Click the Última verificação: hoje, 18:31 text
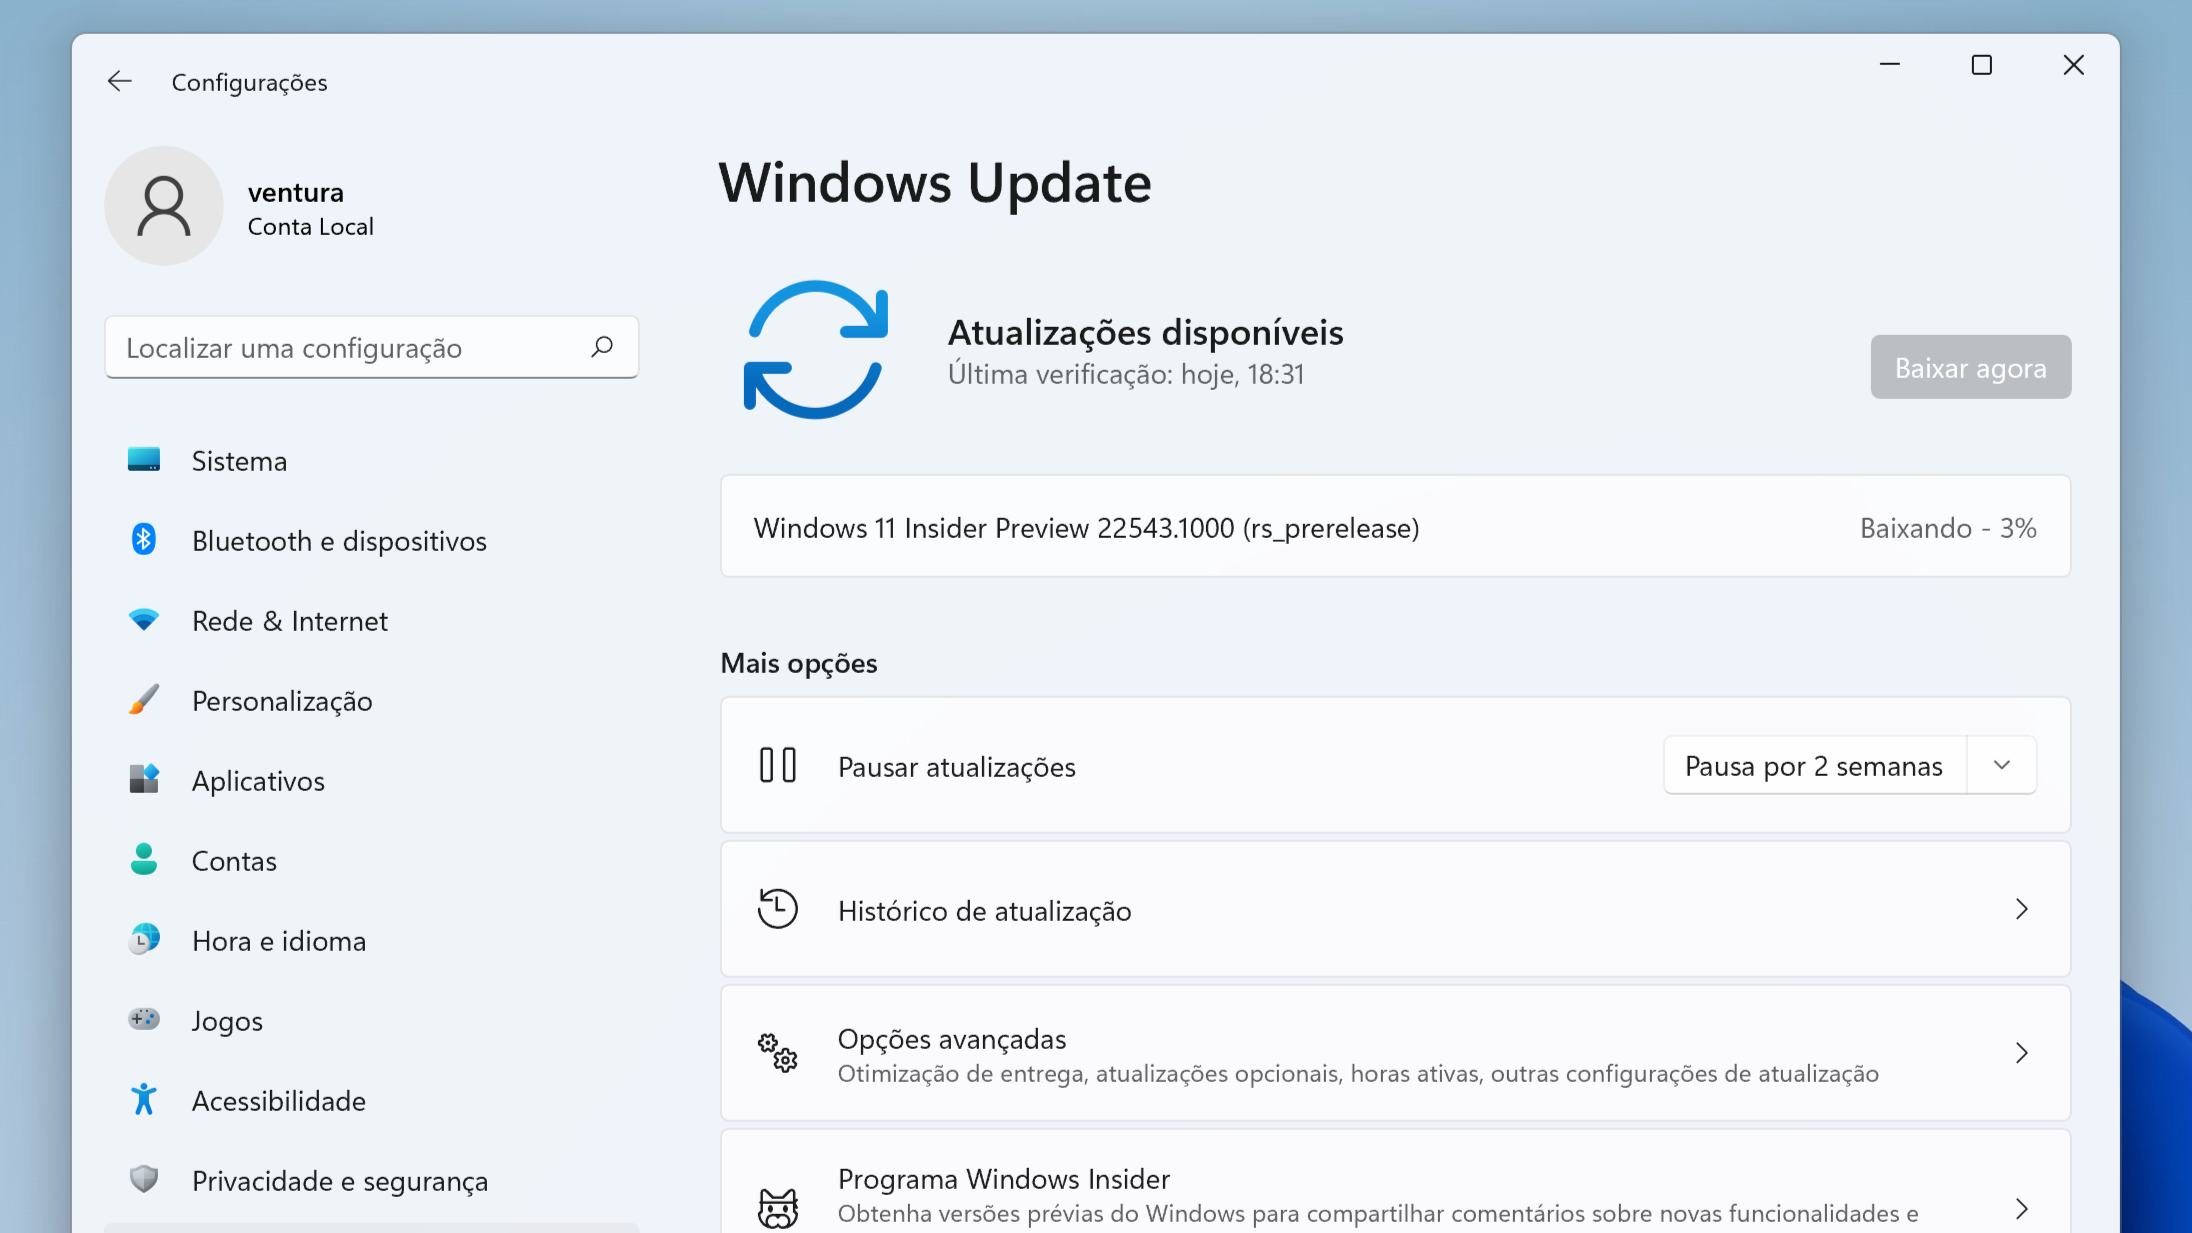 (1126, 374)
